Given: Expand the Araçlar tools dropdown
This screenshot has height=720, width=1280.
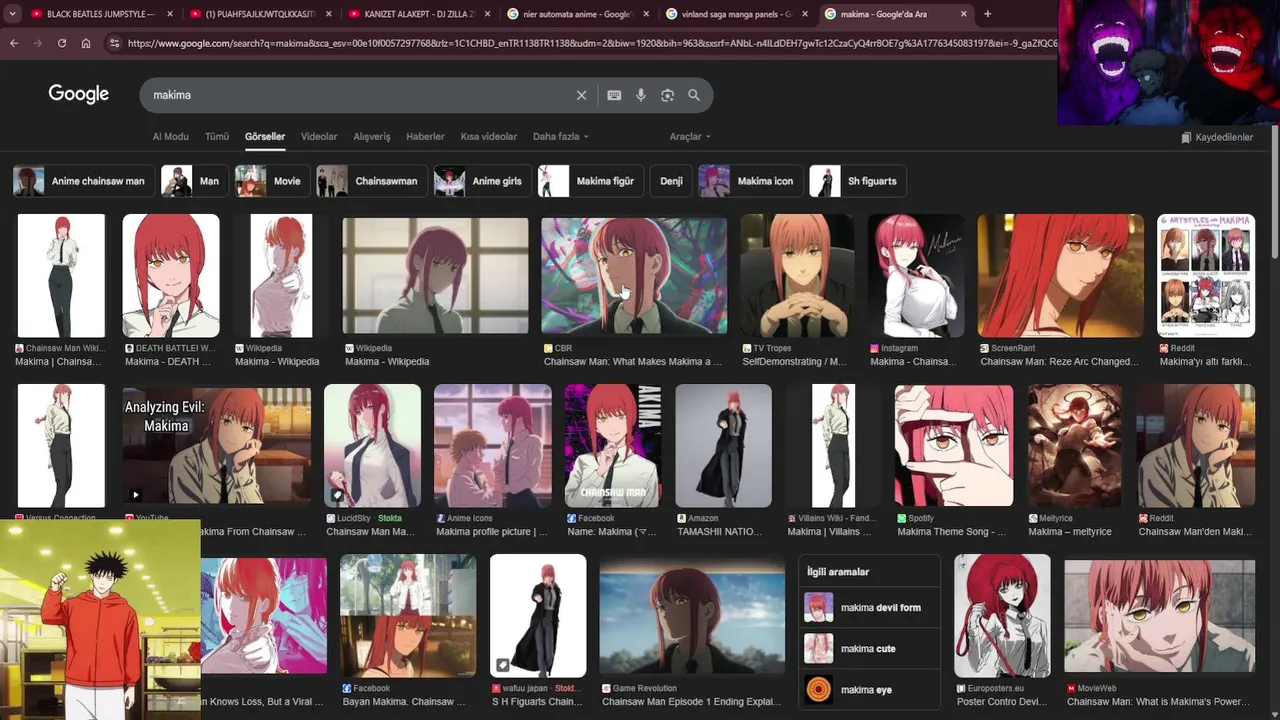Looking at the screenshot, I should (x=690, y=136).
